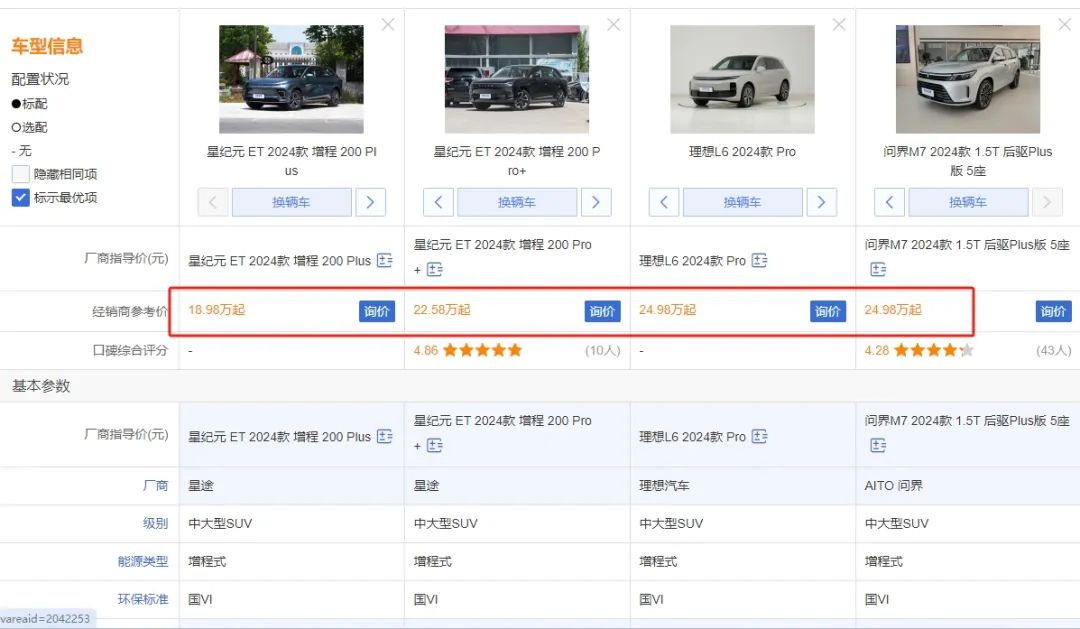This screenshot has width=1080, height=629.
Task: Click the 问界M7 24.98万起 dealer price
Action: (x=893, y=310)
